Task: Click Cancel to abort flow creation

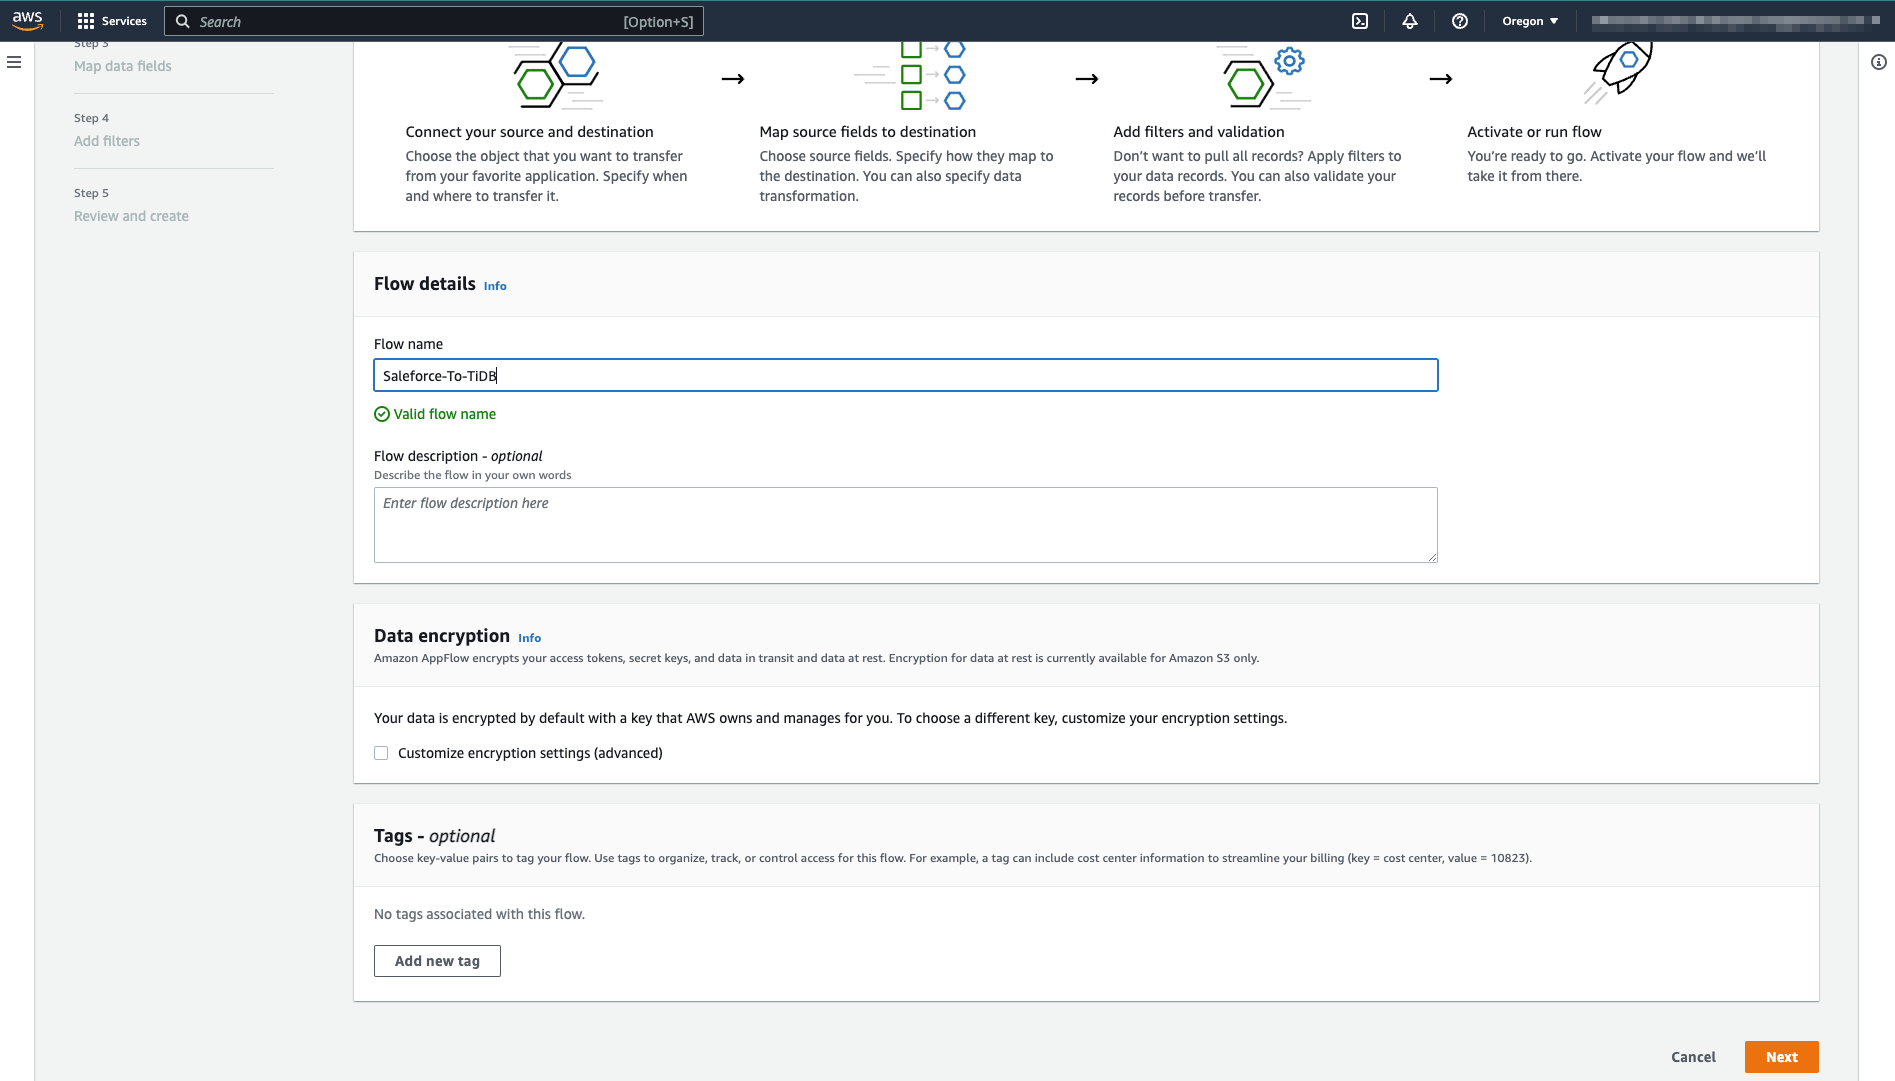Action: tap(1693, 1057)
